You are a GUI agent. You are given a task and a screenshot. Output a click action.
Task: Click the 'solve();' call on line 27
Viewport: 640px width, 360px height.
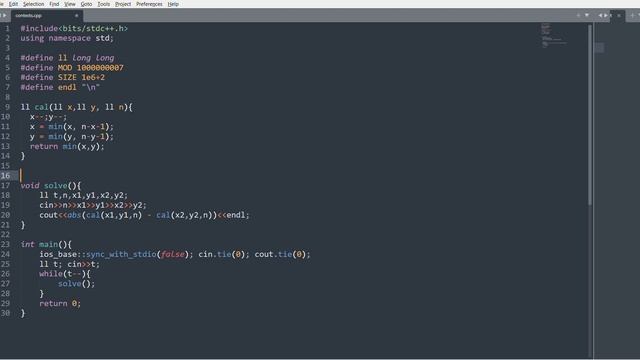[76, 284]
